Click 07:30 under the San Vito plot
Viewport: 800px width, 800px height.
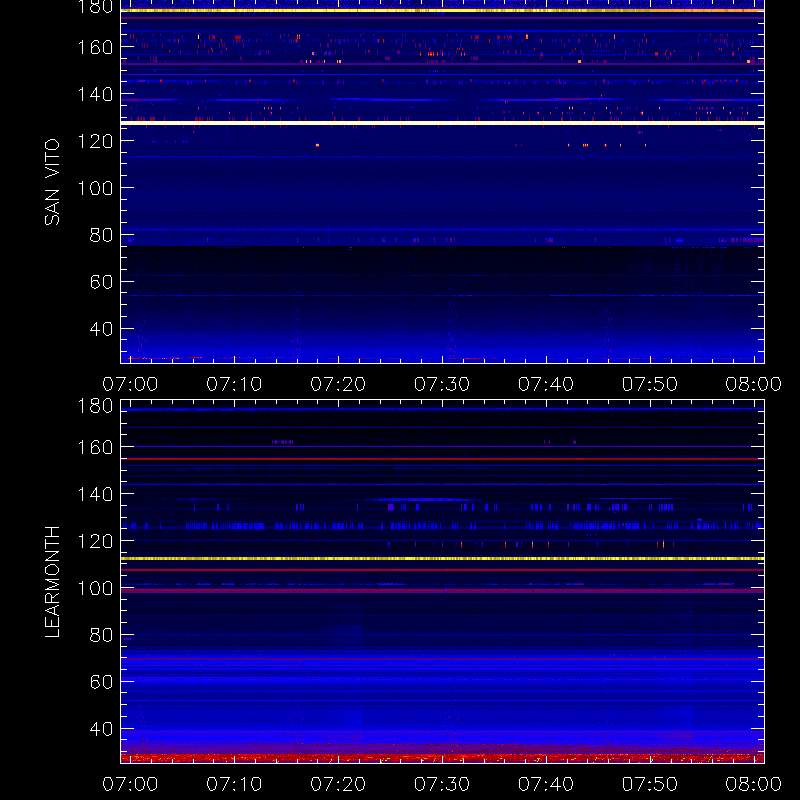click(x=442, y=384)
